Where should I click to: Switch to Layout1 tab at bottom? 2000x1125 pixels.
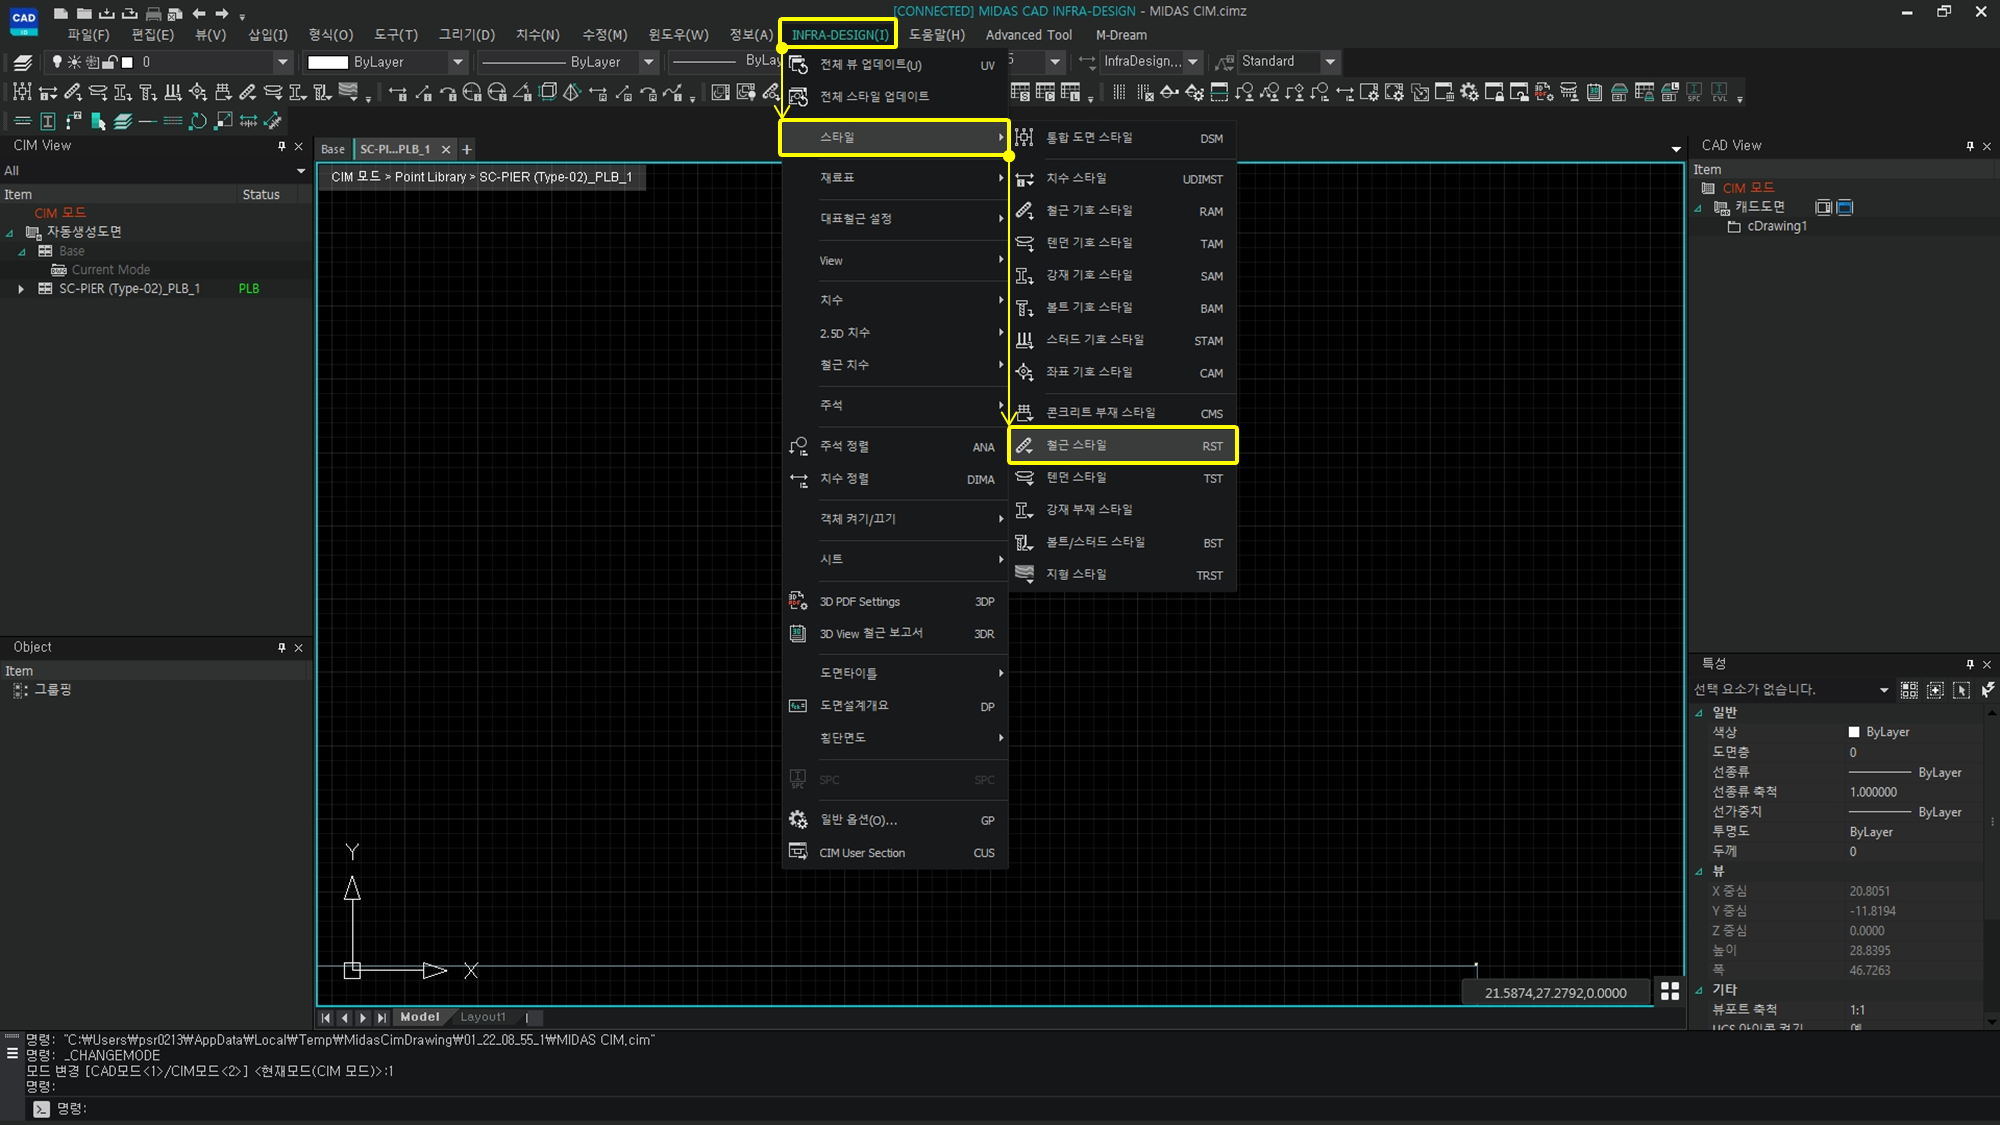(x=483, y=1017)
